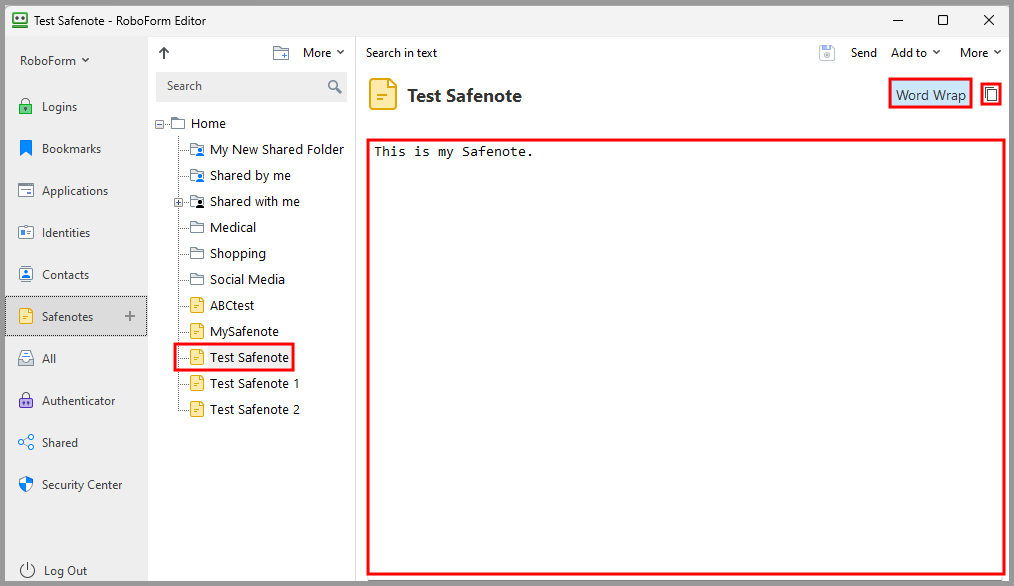1014x586 pixels.
Task: Open the Add to dropdown
Action: pyautogui.click(x=915, y=53)
